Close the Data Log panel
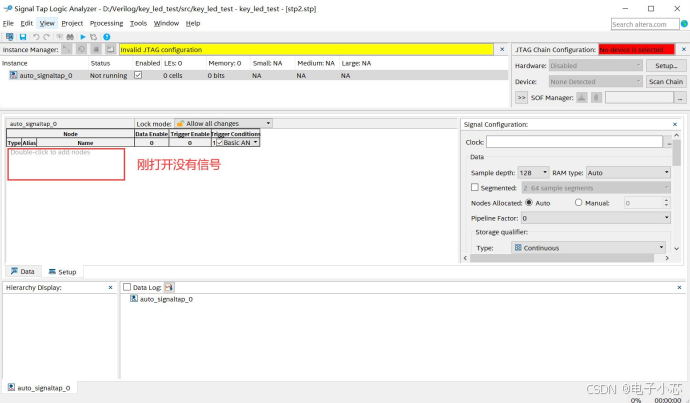The height and width of the screenshot is (403, 690). [x=679, y=287]
